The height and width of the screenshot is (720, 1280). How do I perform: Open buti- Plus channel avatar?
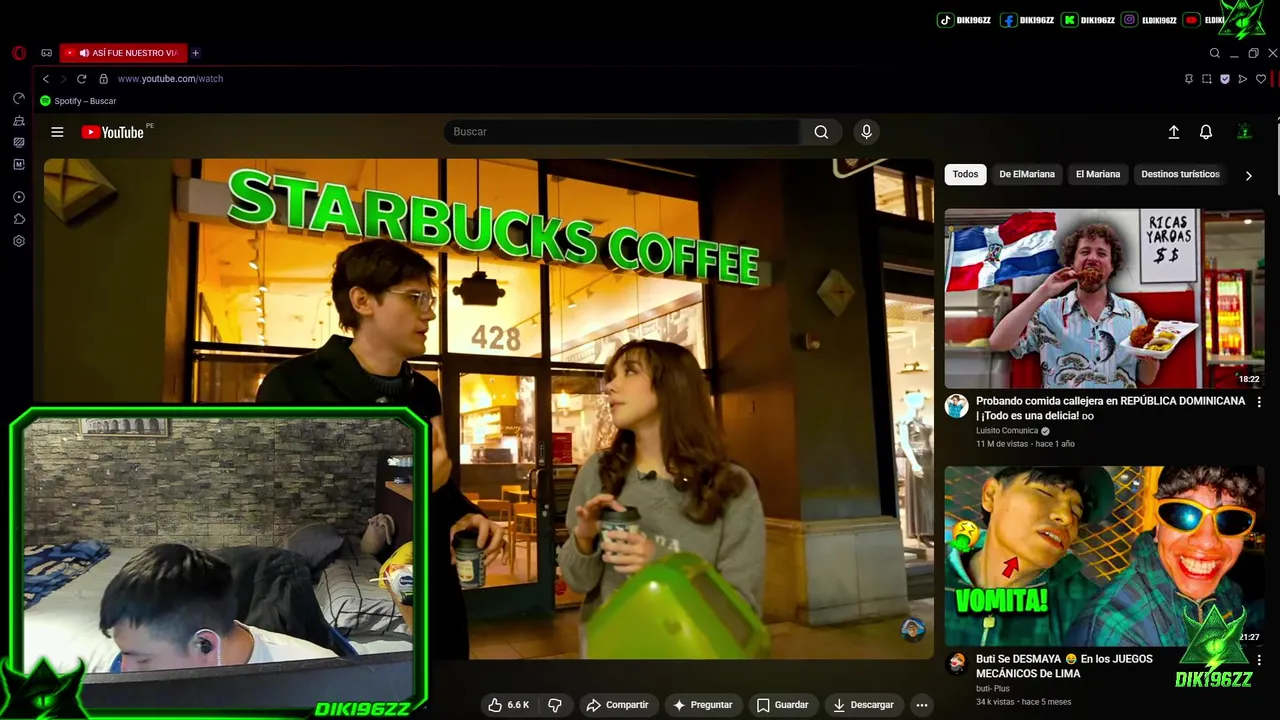click(x=957, y=663)
